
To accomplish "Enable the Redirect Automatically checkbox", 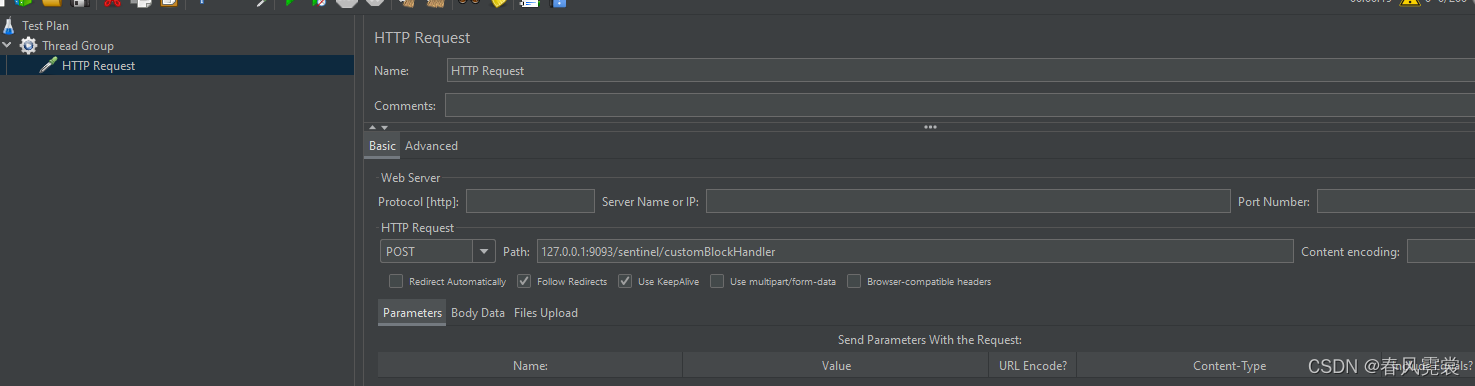I will [396, 281].
